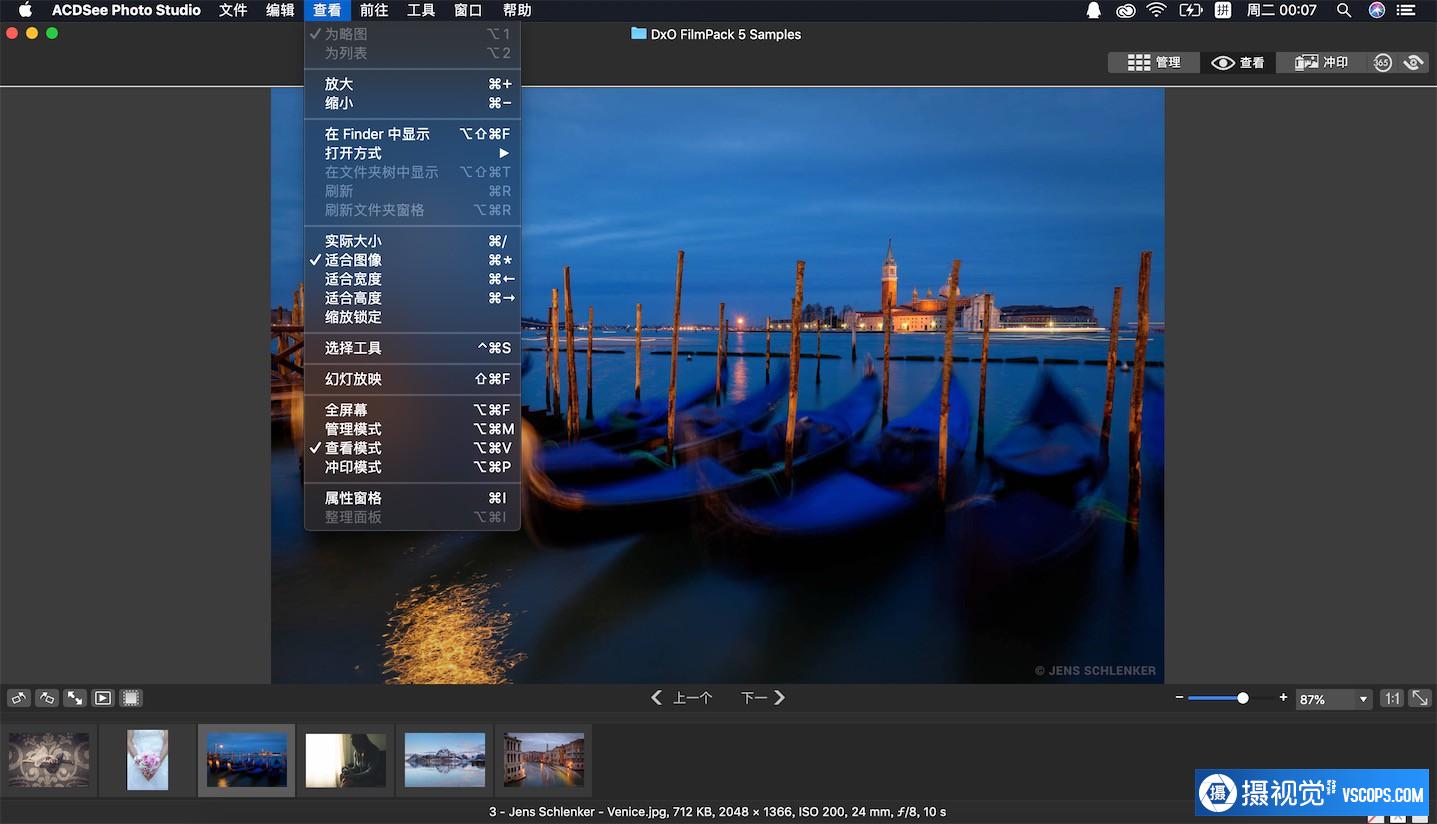Open the 365 mode icon

(x=1382, y=62)
